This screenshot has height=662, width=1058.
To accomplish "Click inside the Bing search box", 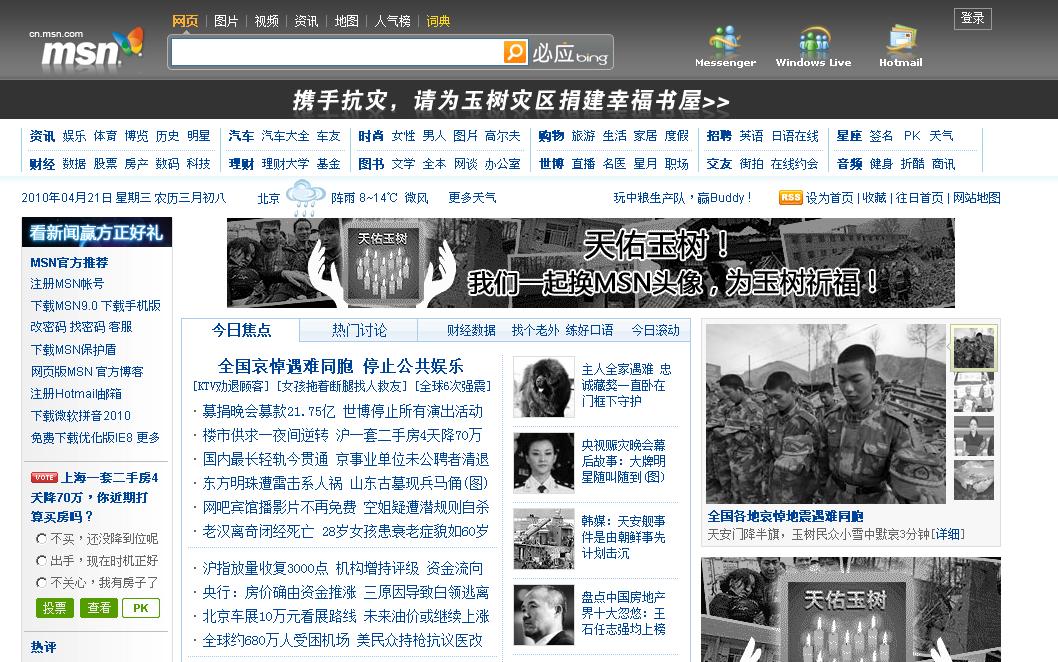I will click(337, 52).
